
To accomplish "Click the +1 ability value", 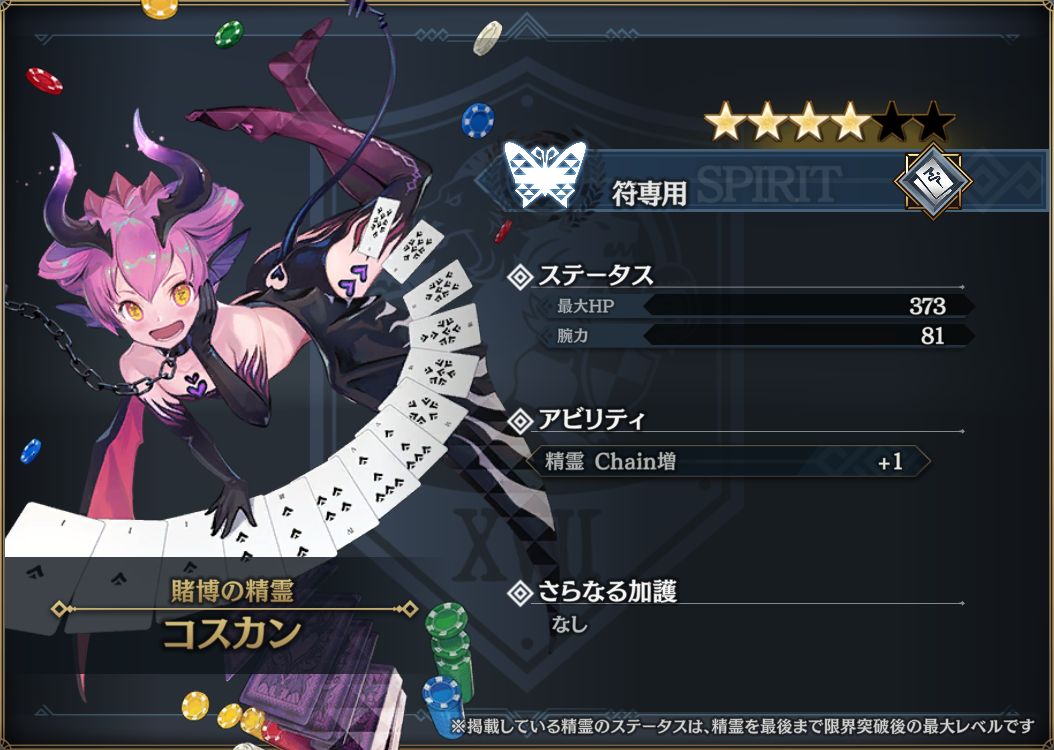I will (x=890, y=462).
